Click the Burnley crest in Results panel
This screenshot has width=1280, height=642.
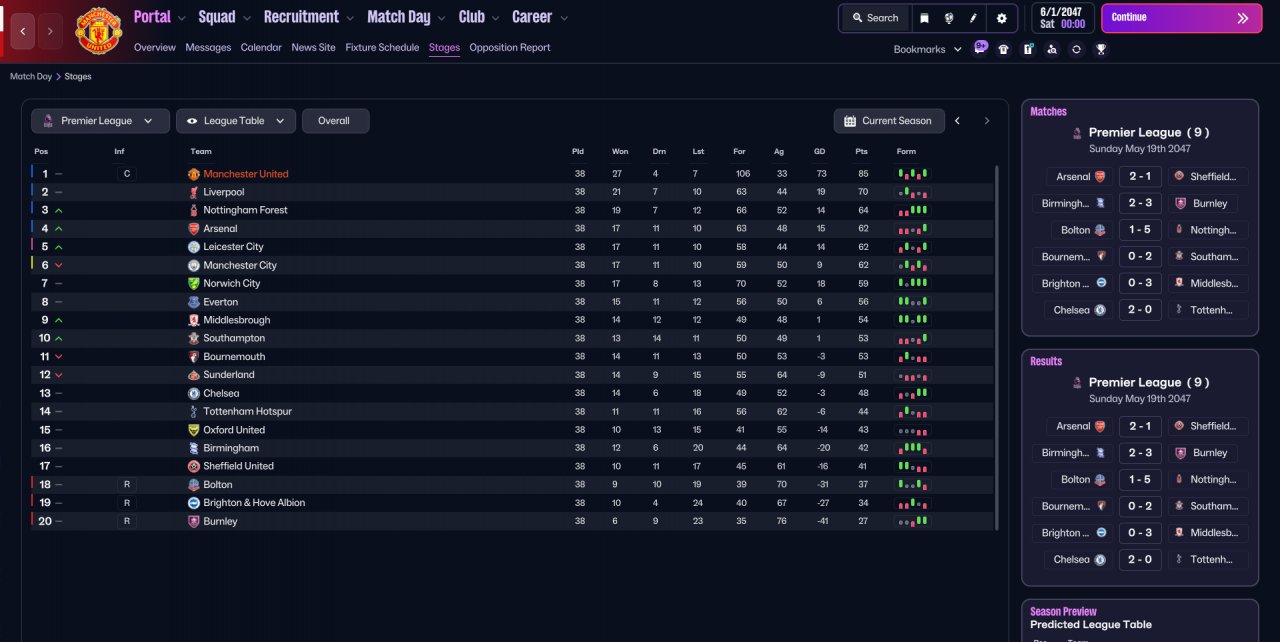1180,453
